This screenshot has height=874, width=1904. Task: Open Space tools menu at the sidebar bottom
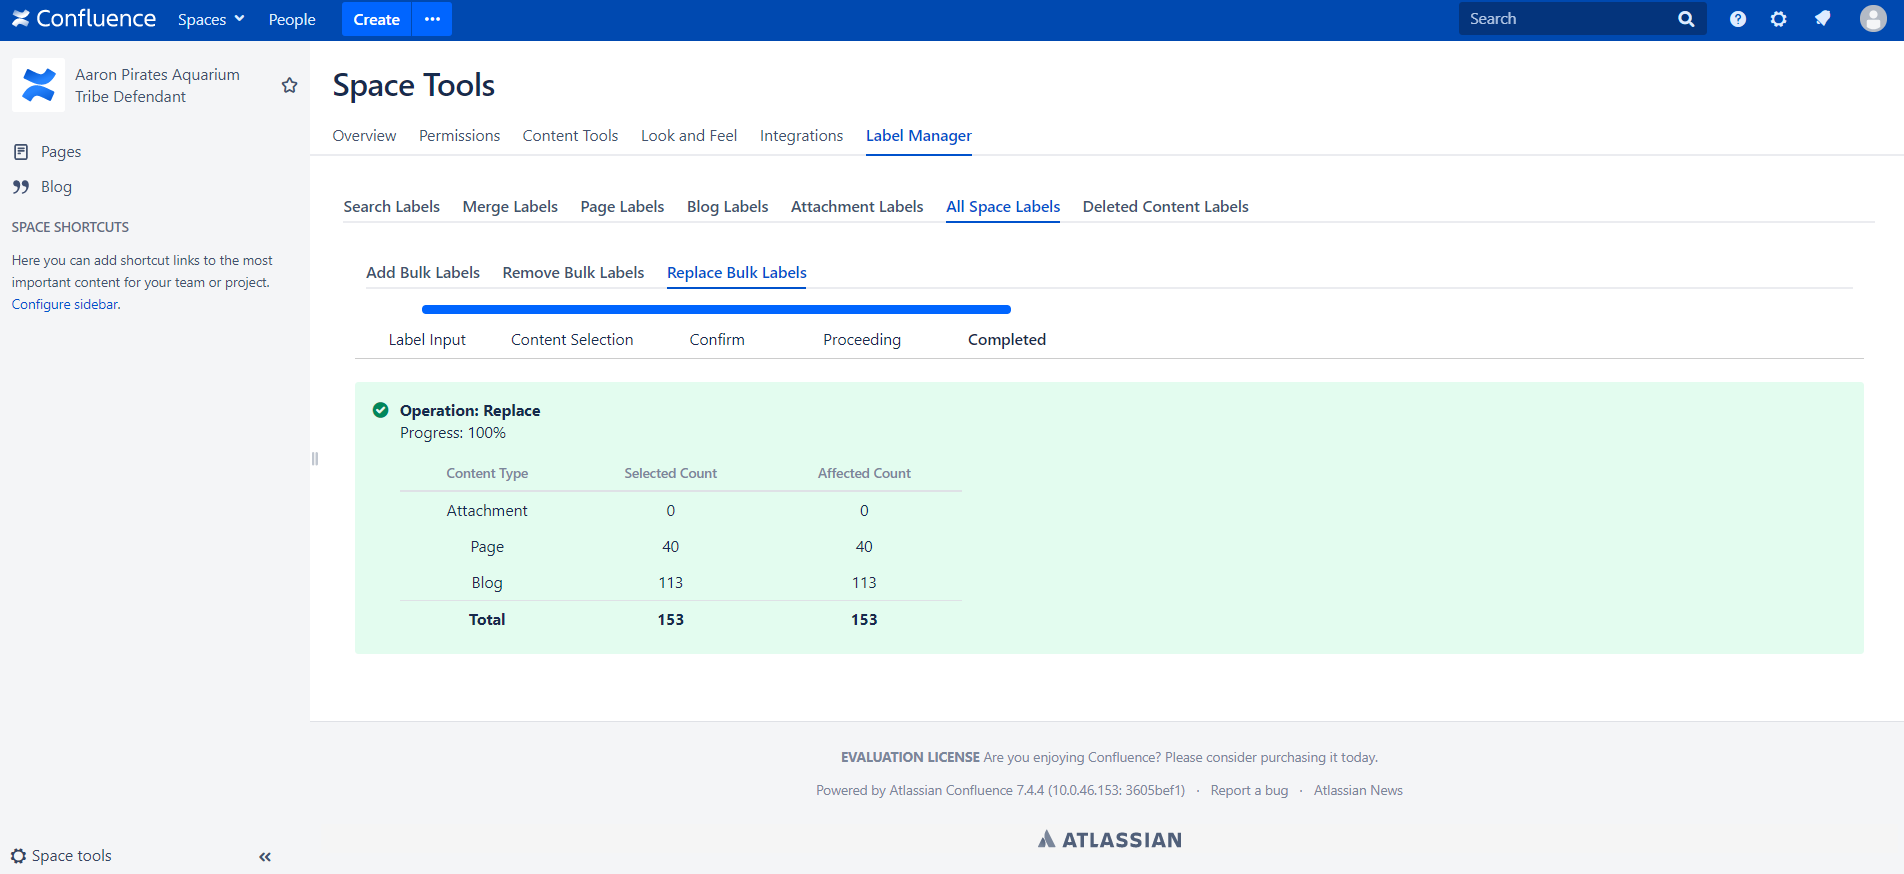[62, 856]
